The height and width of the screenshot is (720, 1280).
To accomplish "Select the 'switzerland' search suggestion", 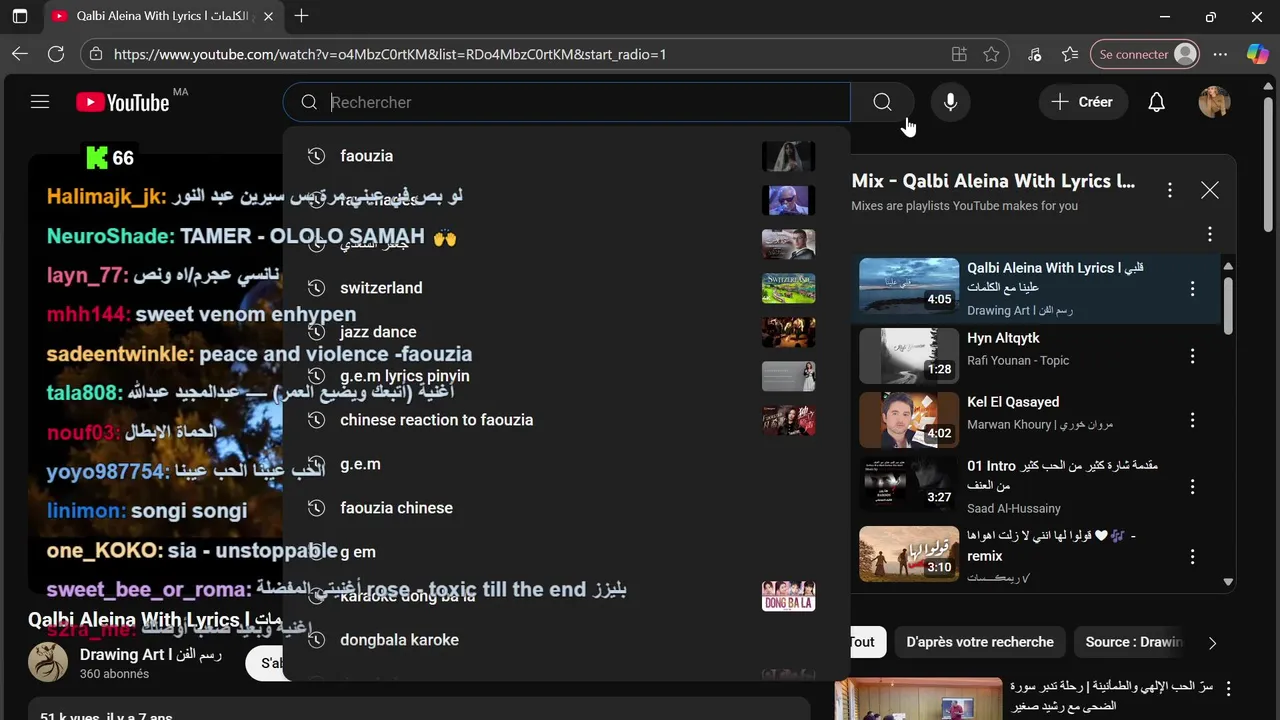I will click(566, 288).
